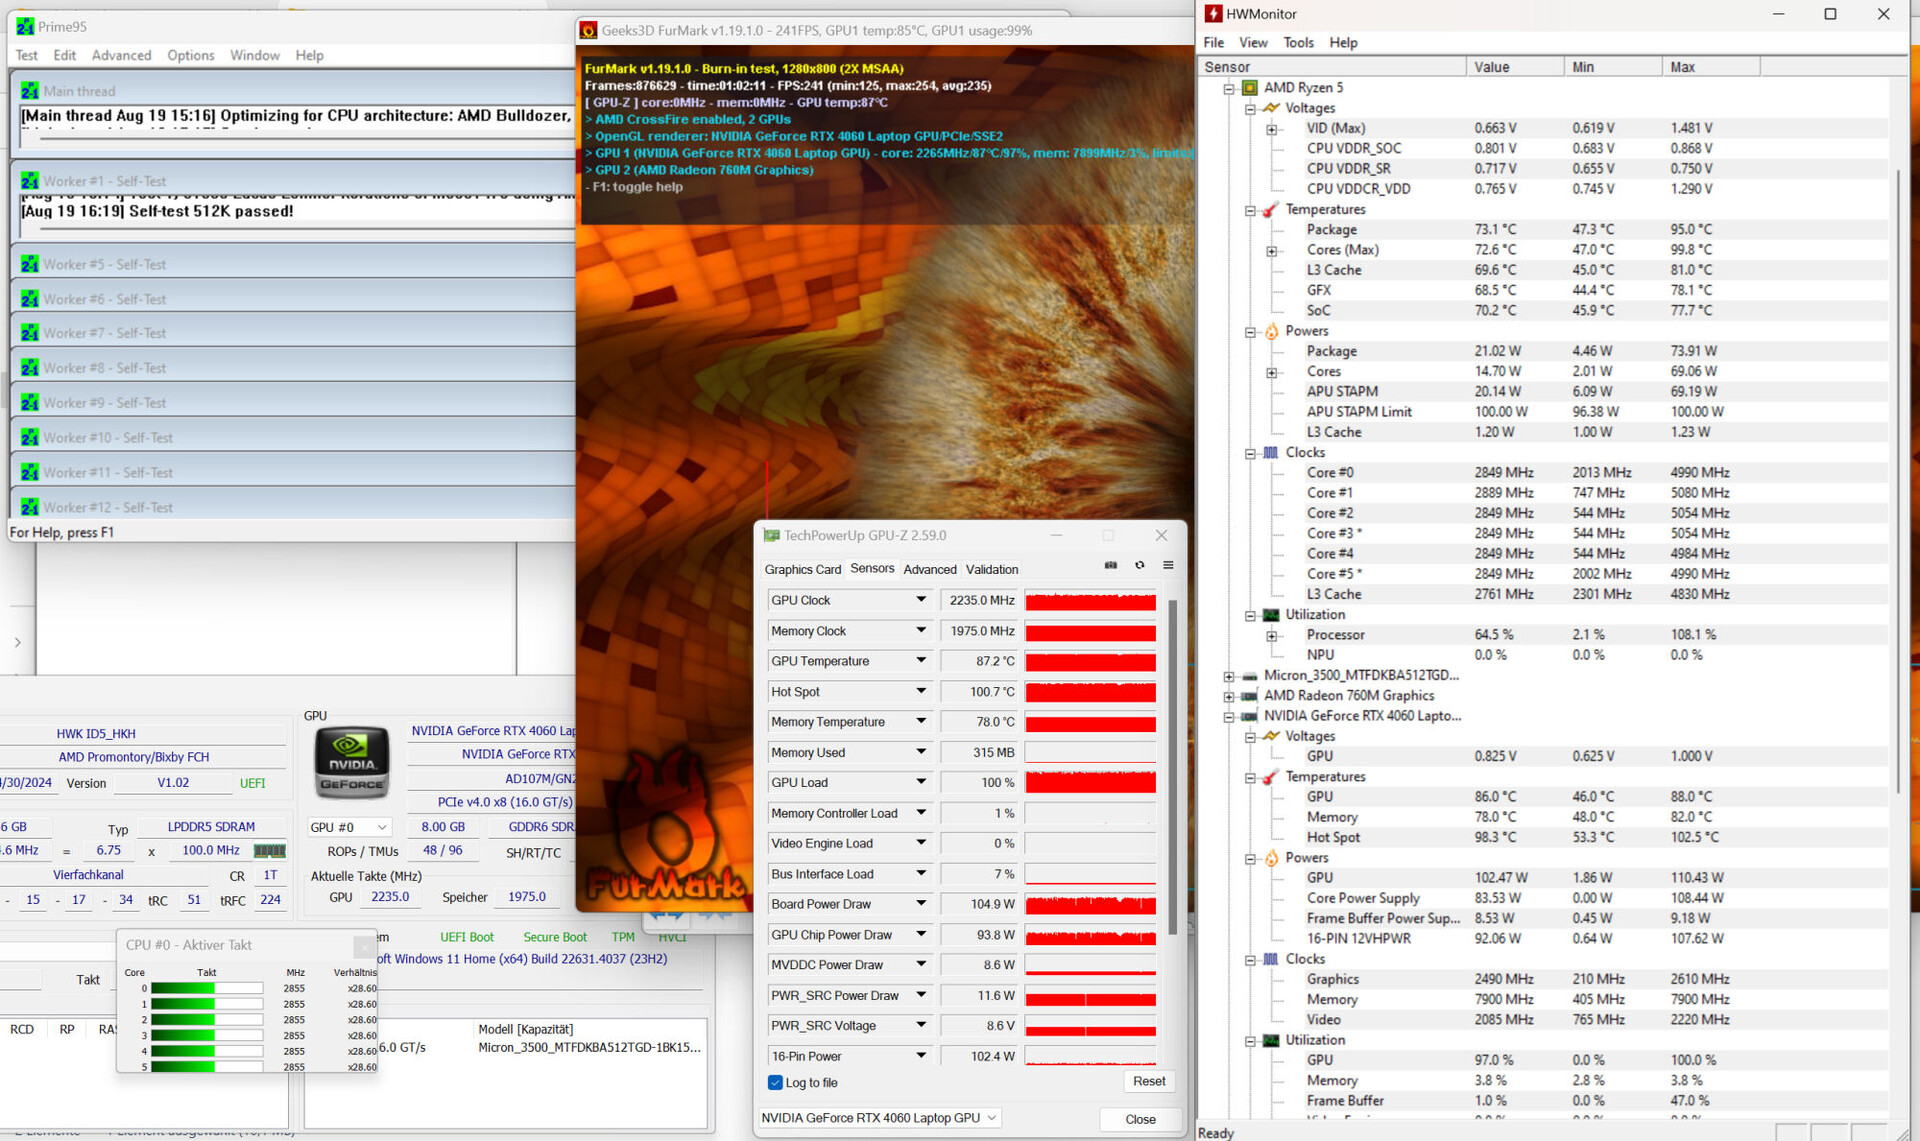1920x1141 pixels.
Task: Click the NVIDIA GeForce logo image
Action: point(351,763)
